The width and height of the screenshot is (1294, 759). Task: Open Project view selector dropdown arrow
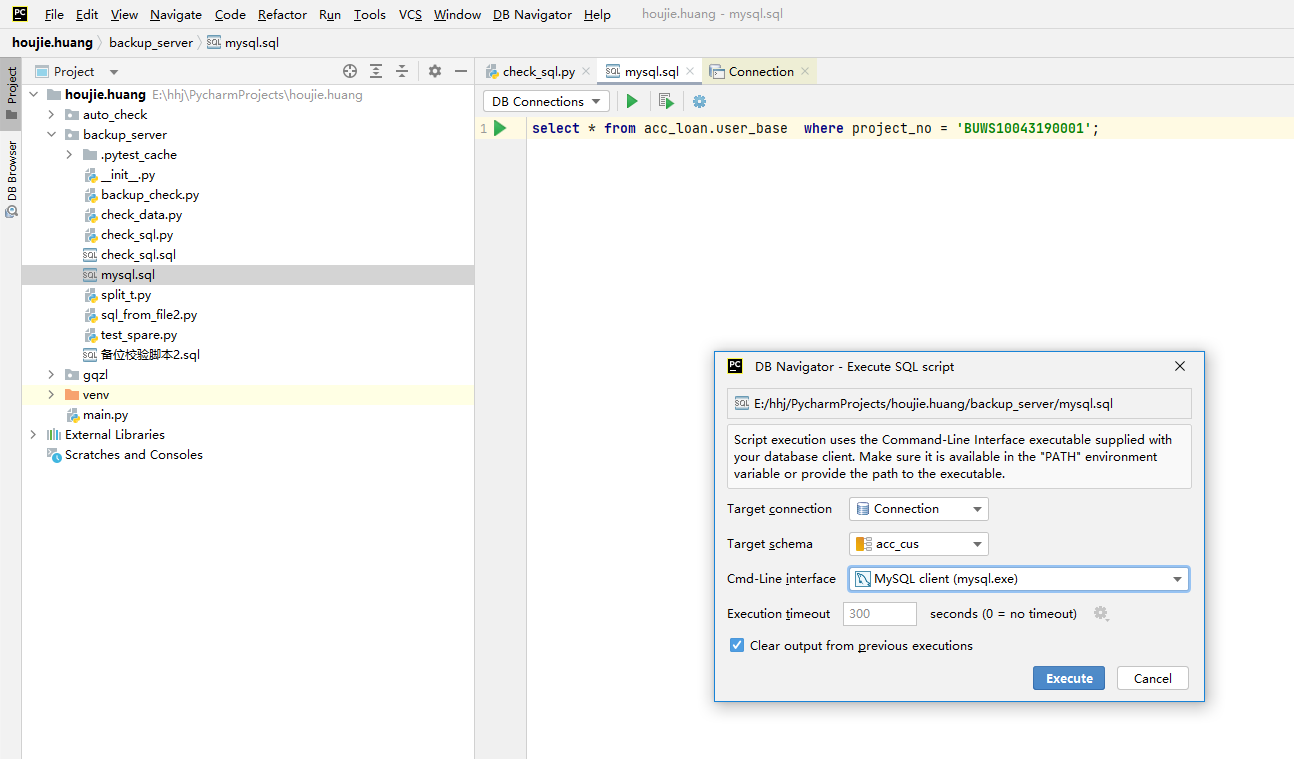point(114,72)
